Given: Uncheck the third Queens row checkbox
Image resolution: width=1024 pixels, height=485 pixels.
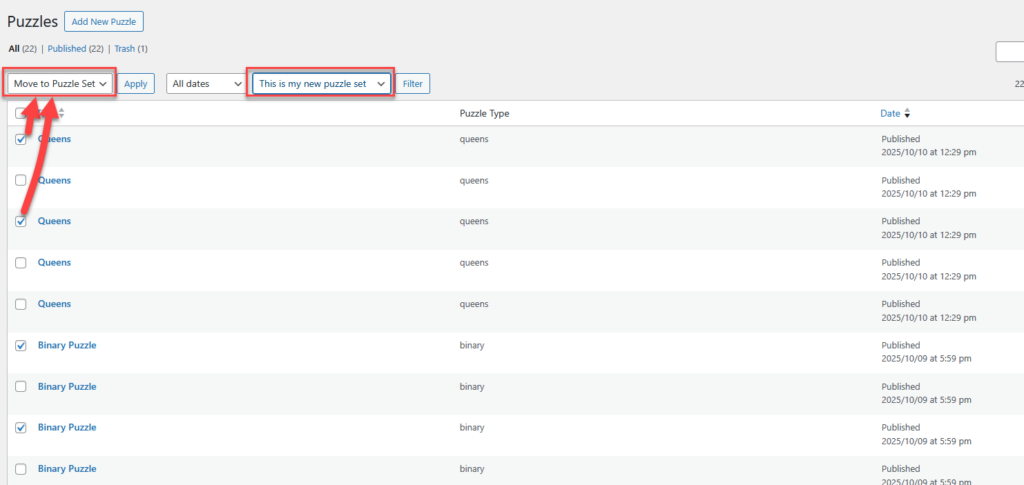Looking at the screenshot, I should (x=21, y=221).
